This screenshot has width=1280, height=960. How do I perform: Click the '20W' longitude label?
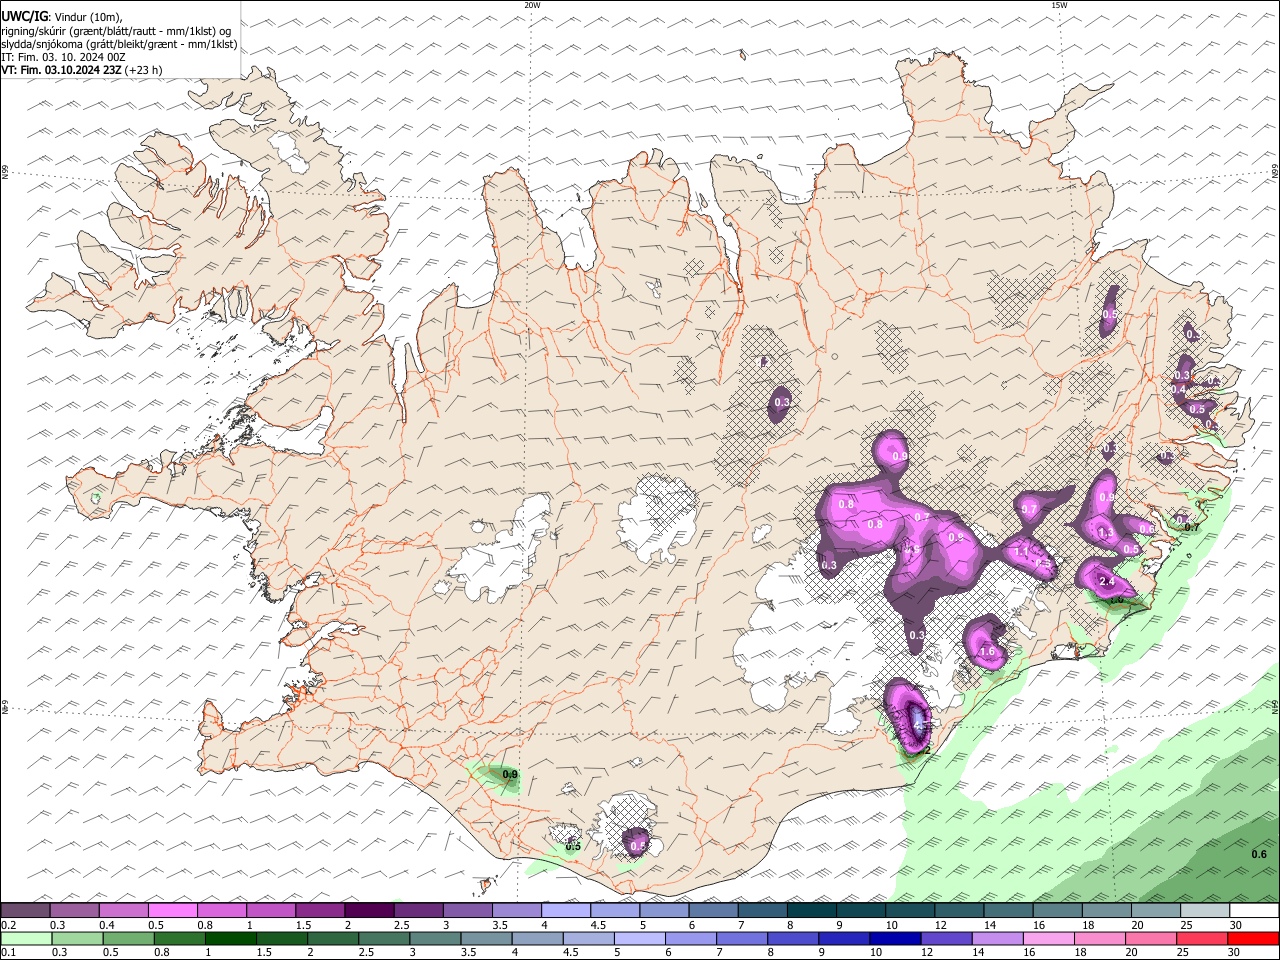point(532,5)
